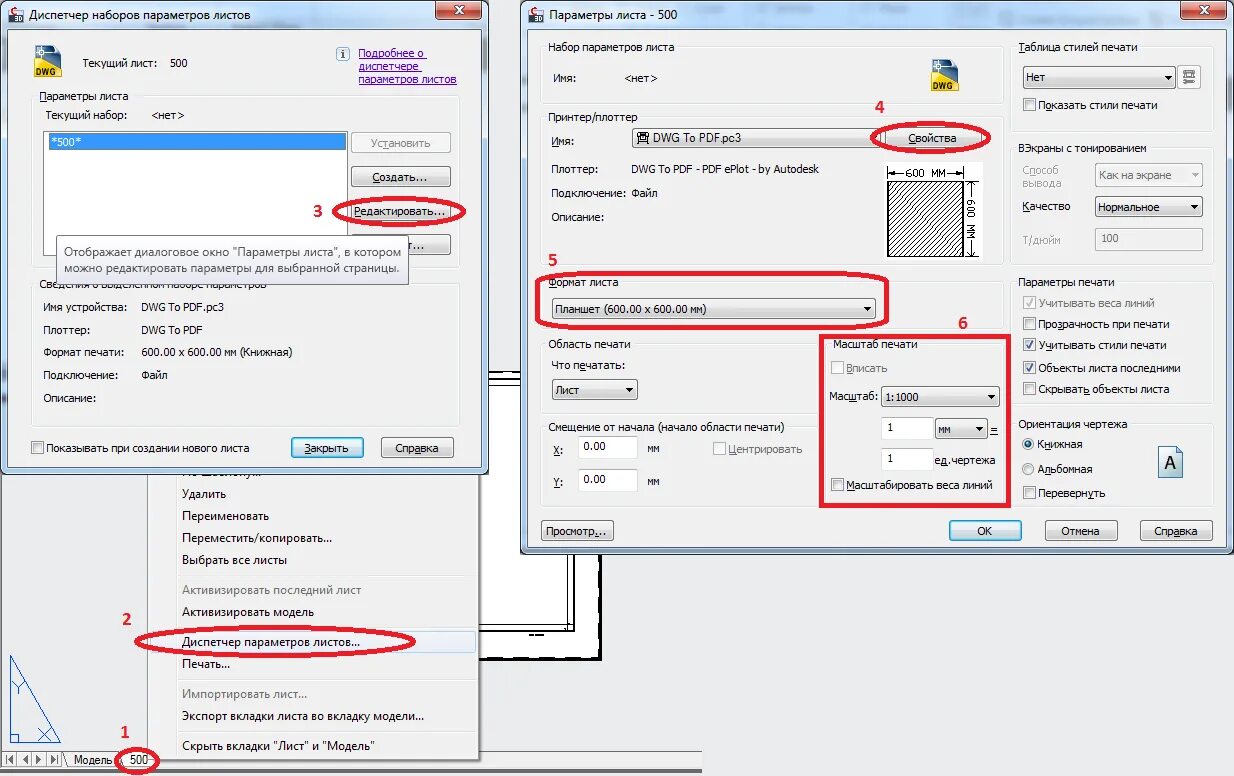Open 'Диспетчер параметров листов...' menu item

tap(271, 642)
